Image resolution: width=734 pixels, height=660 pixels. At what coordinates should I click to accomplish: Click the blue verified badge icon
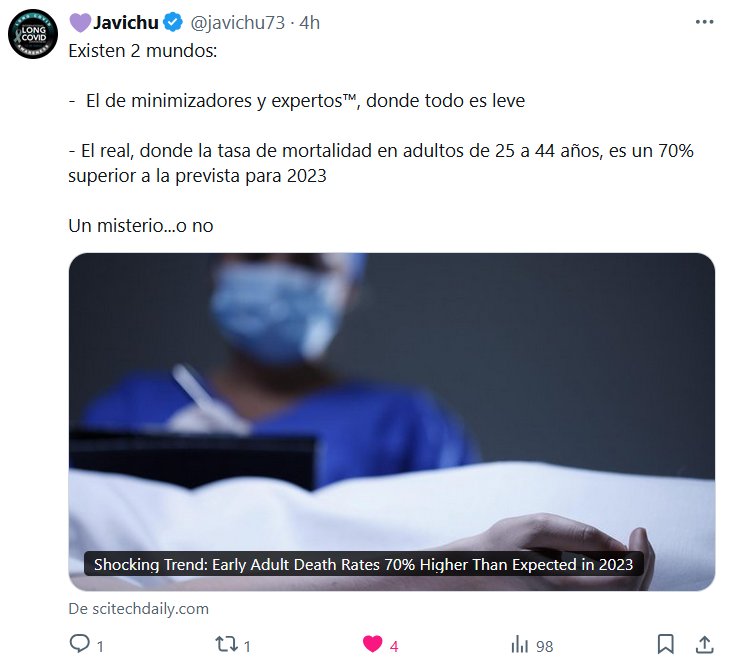(174, 22)
